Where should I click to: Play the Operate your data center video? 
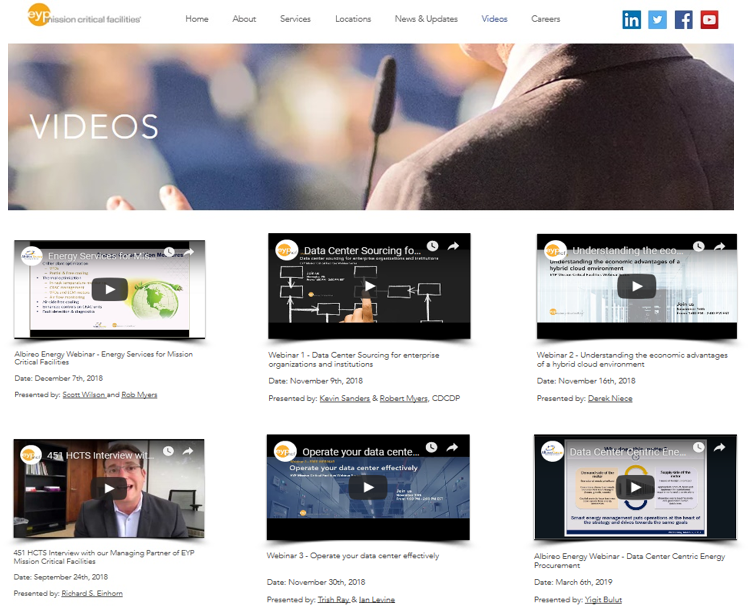pos(368,487)
